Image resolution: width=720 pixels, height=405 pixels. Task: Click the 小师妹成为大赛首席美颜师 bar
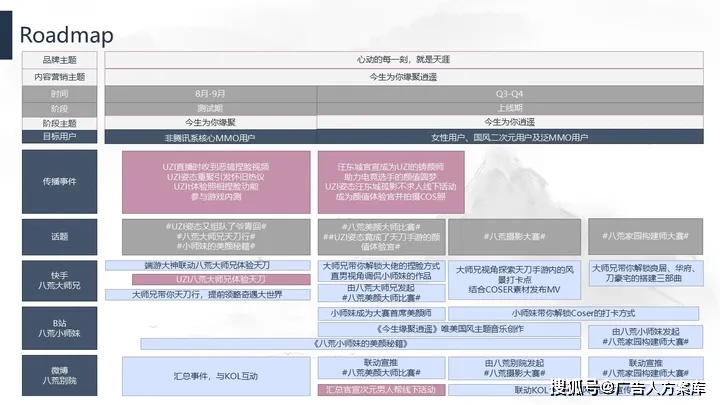tap(382, 314)
